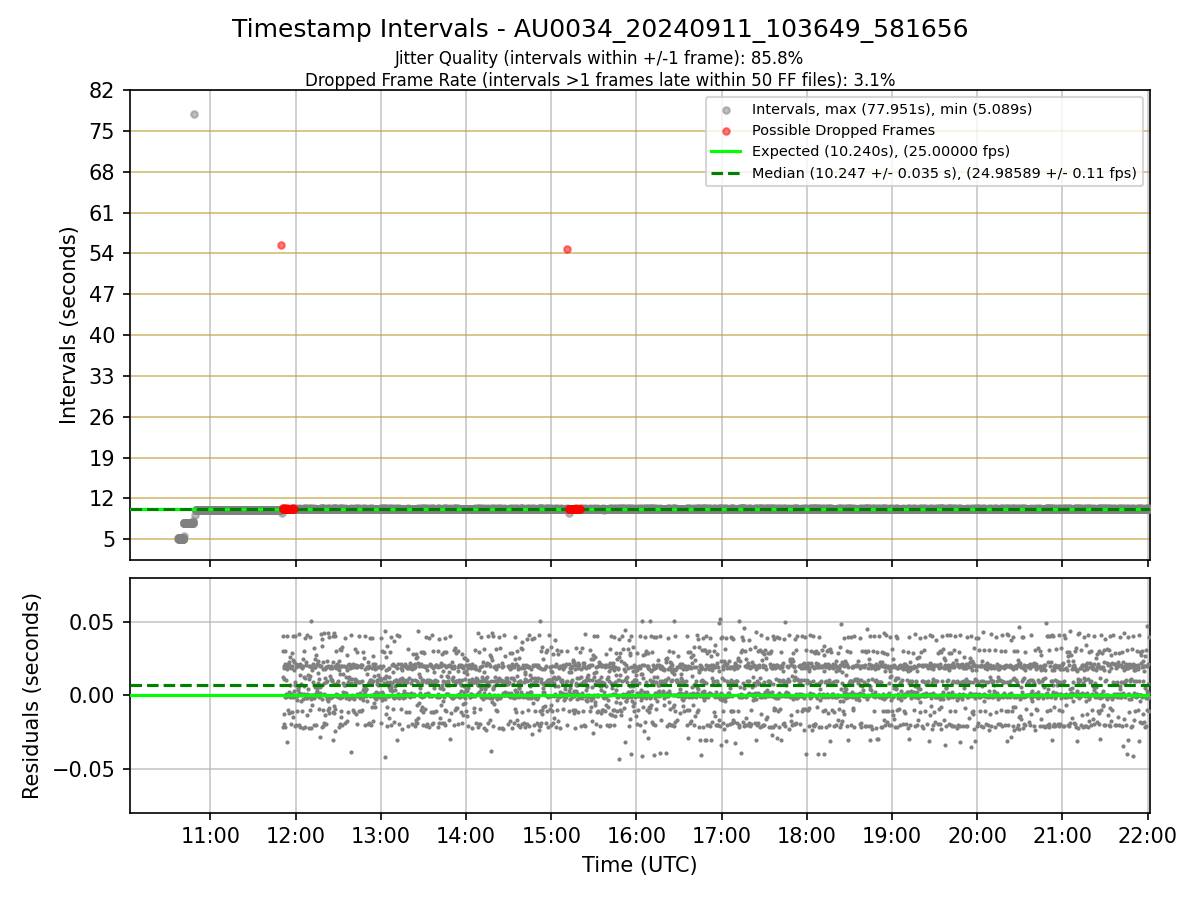1200x900 pixels.
Task: Click the x-axis tick label '15:00'
Action: pyautogui.click(x=551, y=835)
